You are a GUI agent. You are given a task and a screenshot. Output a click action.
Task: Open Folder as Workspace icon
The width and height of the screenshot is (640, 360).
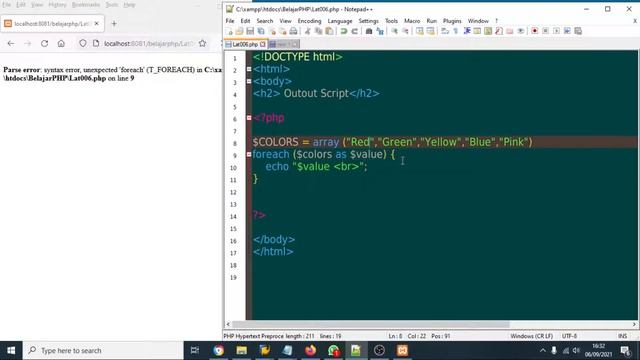pyautogui.click(x=510, y=31)
